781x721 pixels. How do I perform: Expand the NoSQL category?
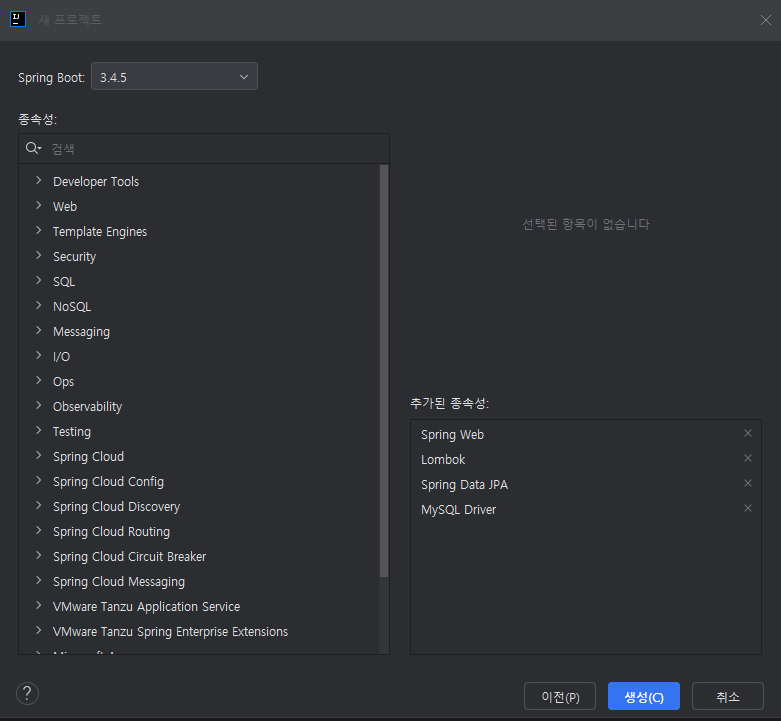pyautogui.click(x=38, y=305)
